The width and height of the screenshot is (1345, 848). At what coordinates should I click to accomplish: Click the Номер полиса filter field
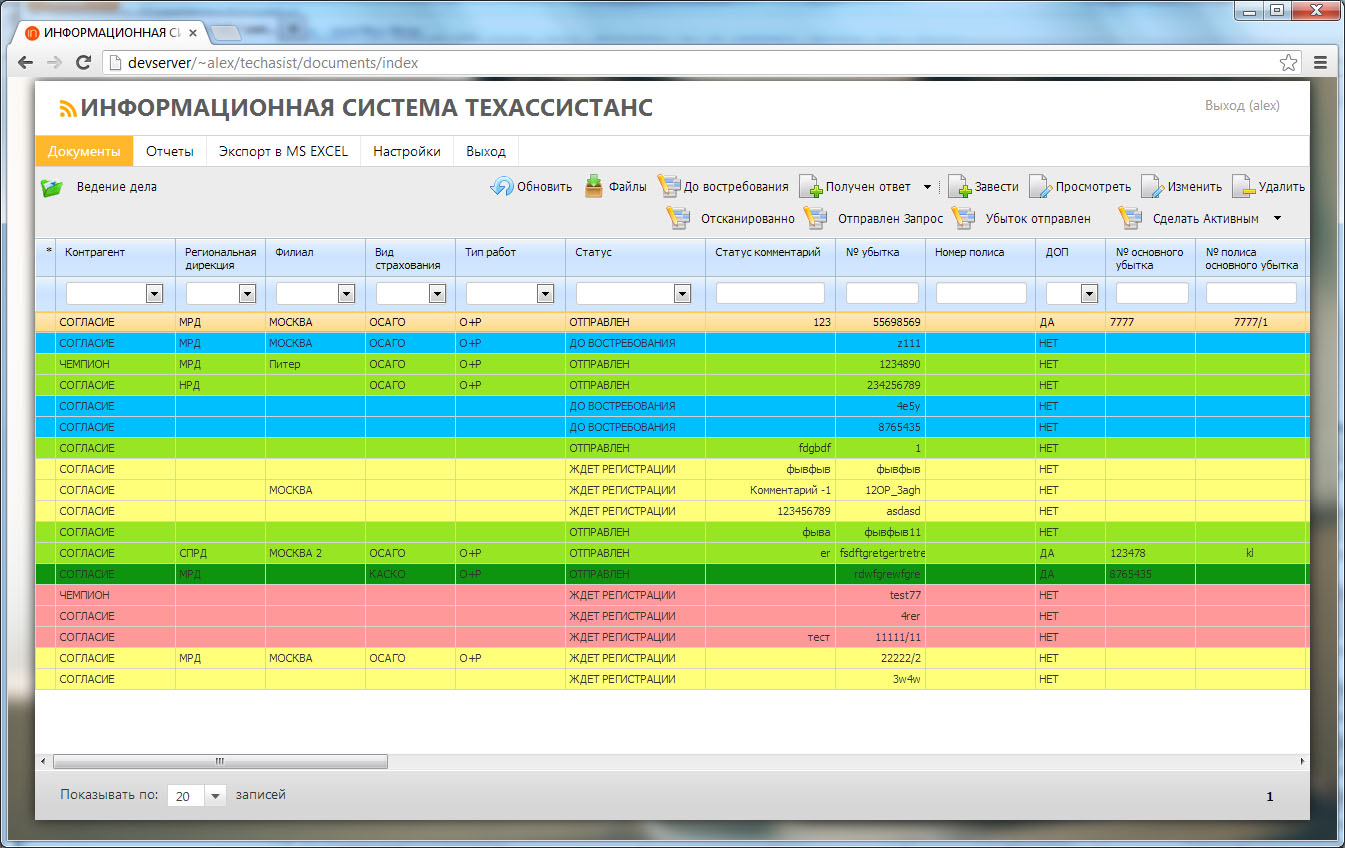point(981,293)
